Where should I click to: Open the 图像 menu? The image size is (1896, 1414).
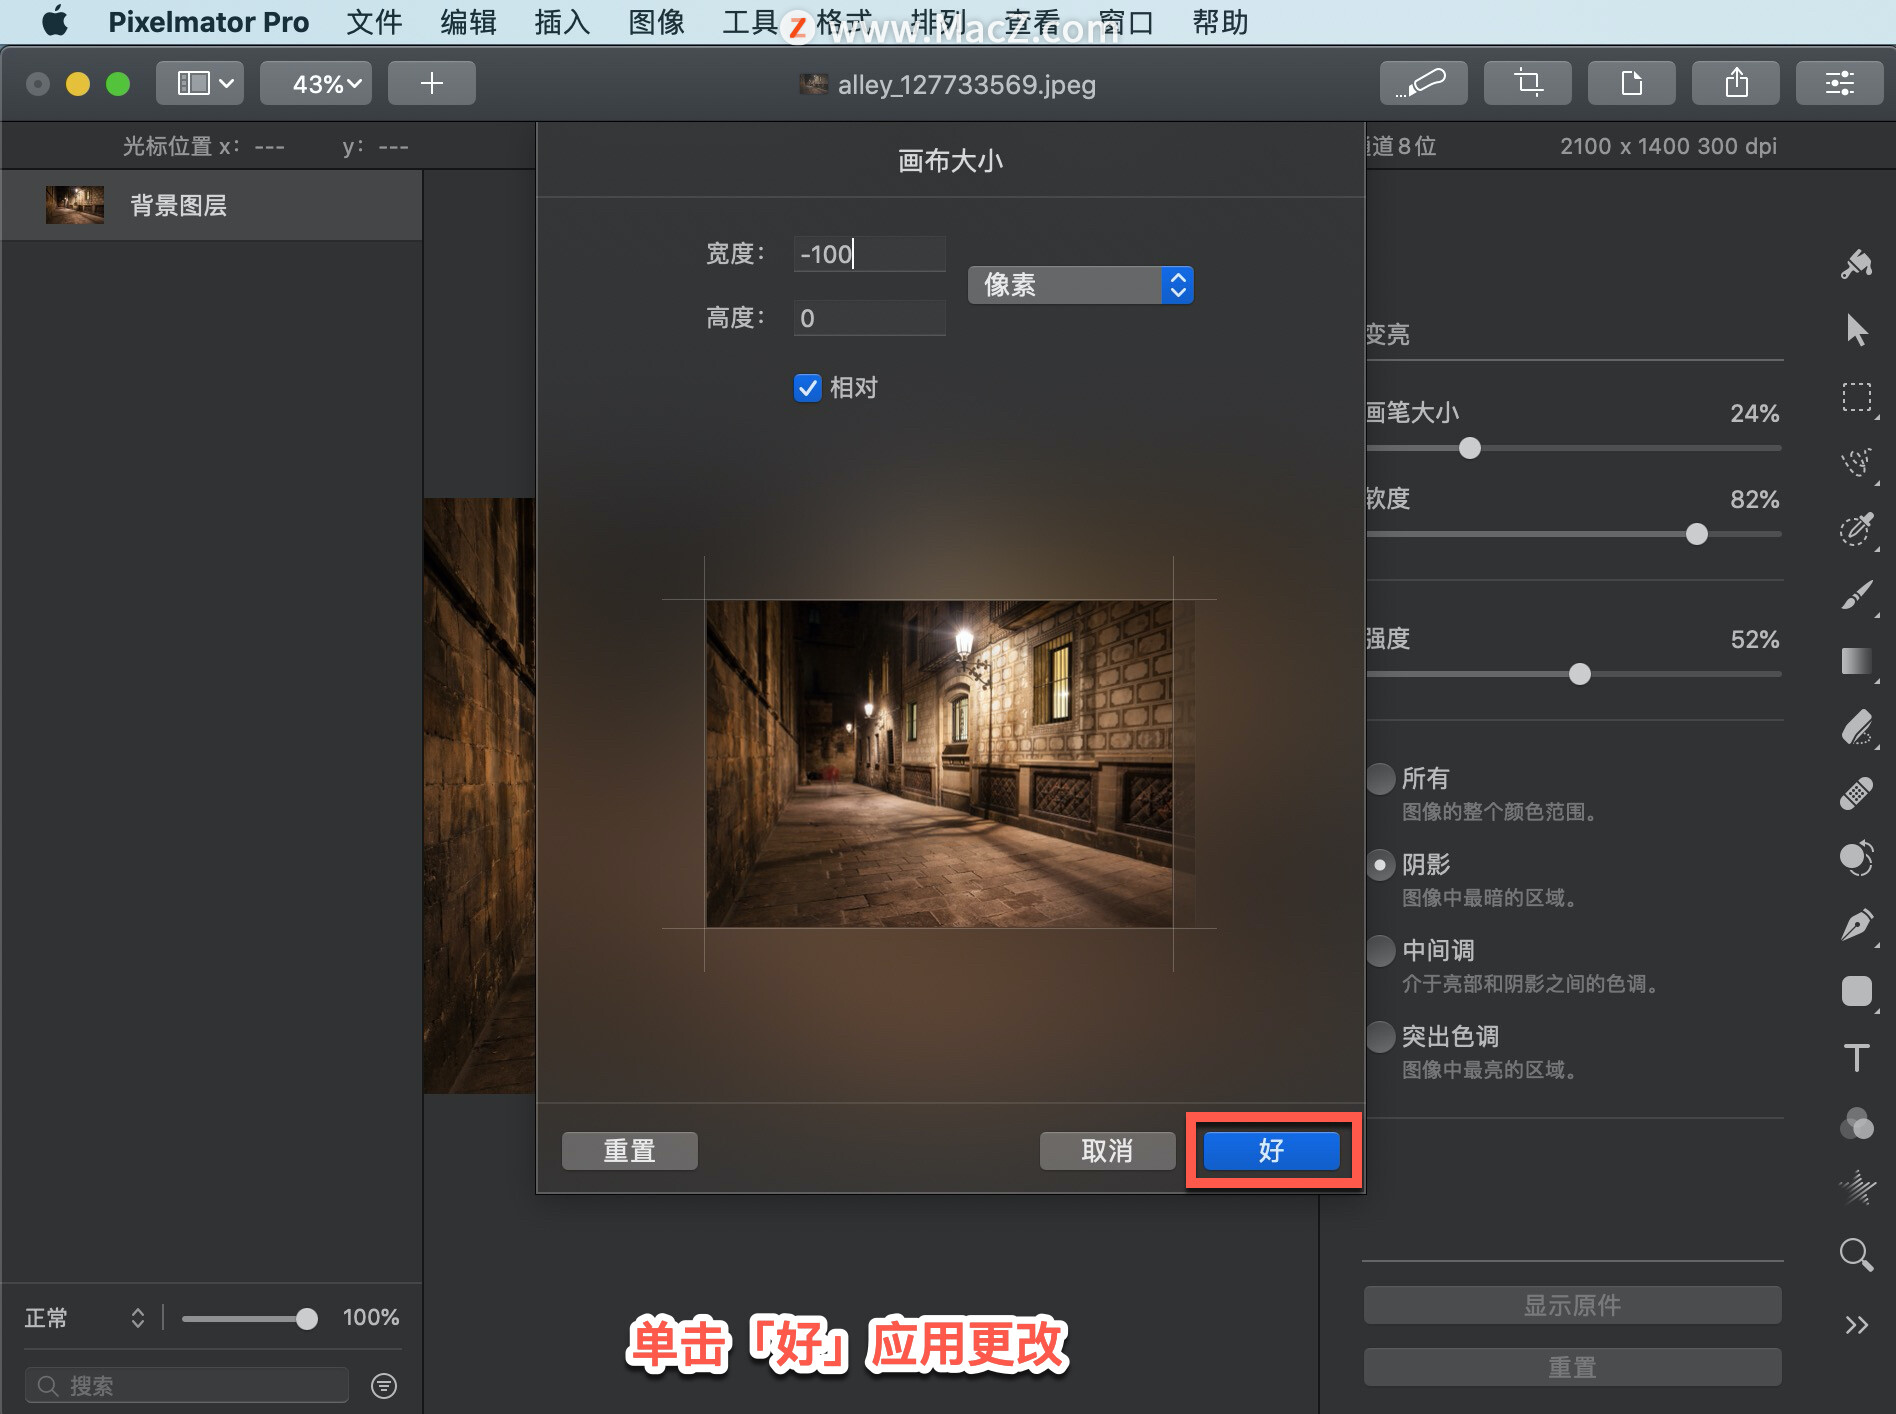coord(656,22)
